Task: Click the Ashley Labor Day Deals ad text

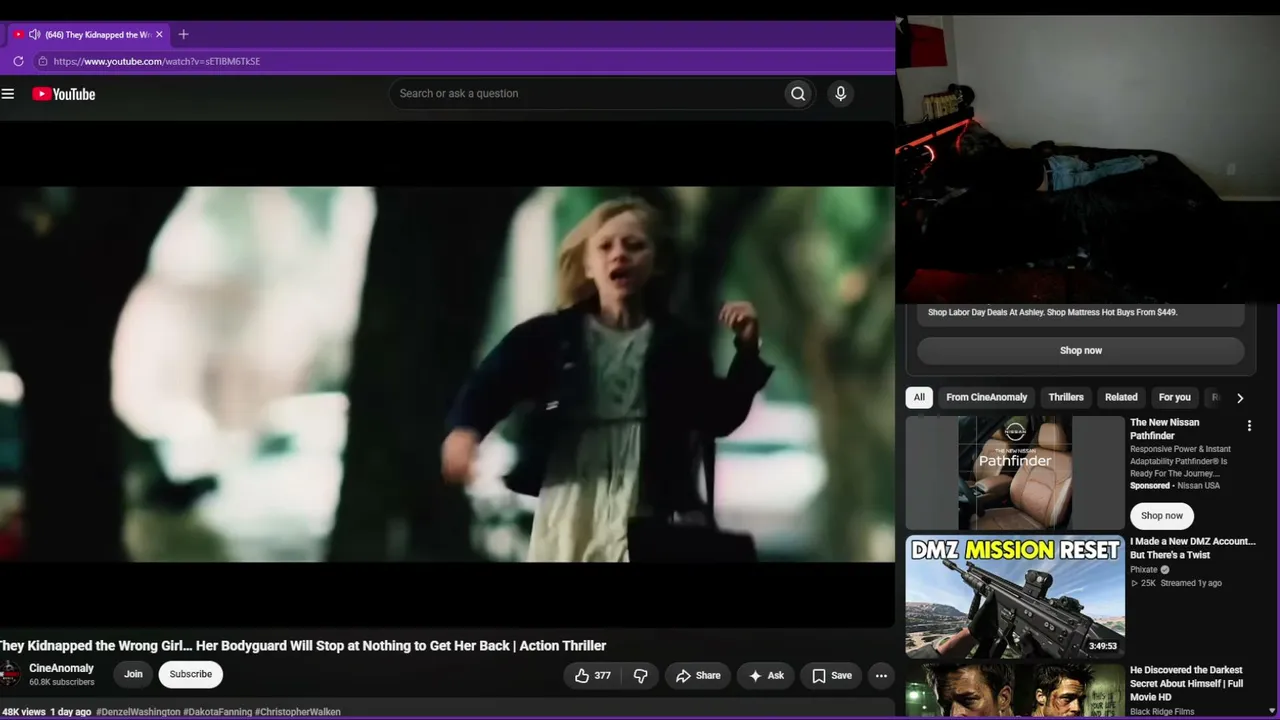Action: (x=1052, y=312)
